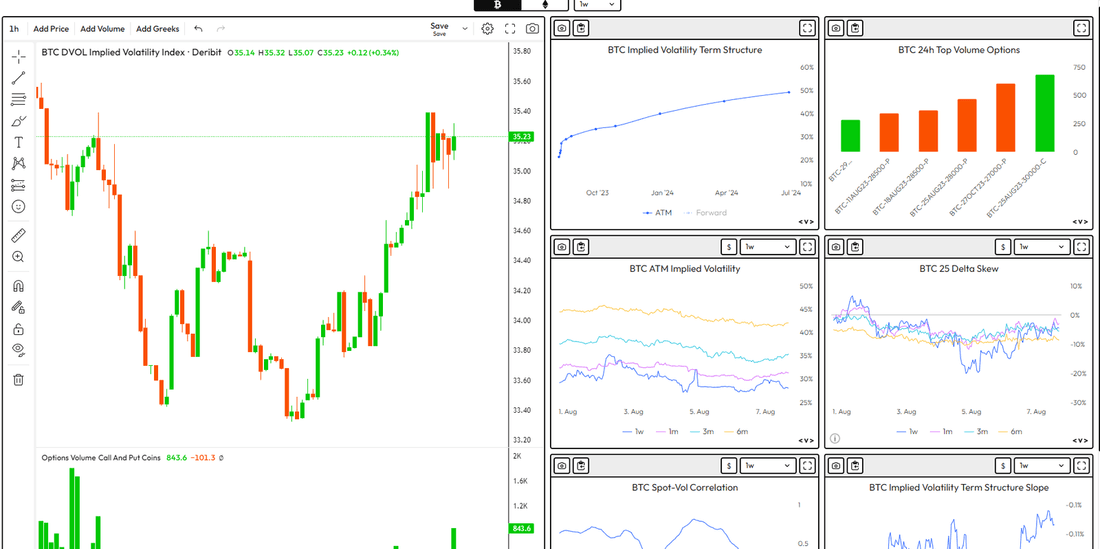Expand Term Structure panel to fullscreen
The height and width of the screenshot is (549, 1100).
point(807,29)
